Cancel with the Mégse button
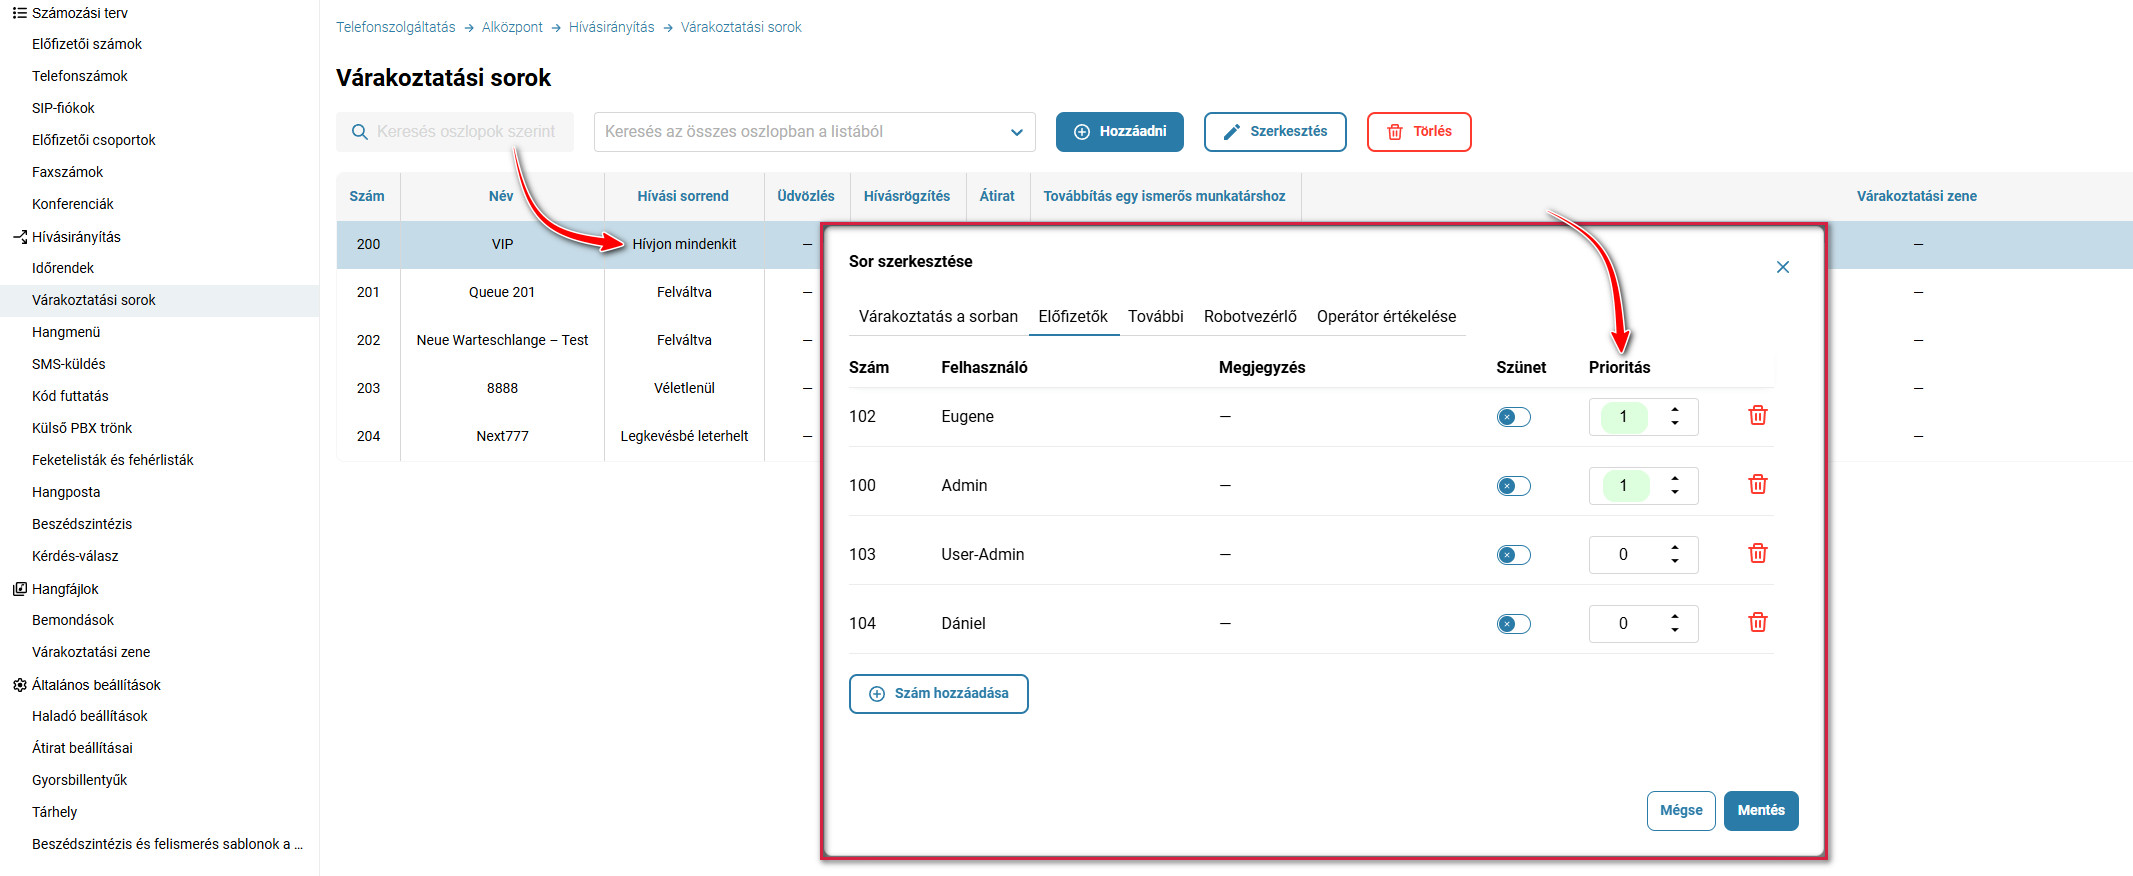Screen dimensions: 2133x876 point(1681,811)
